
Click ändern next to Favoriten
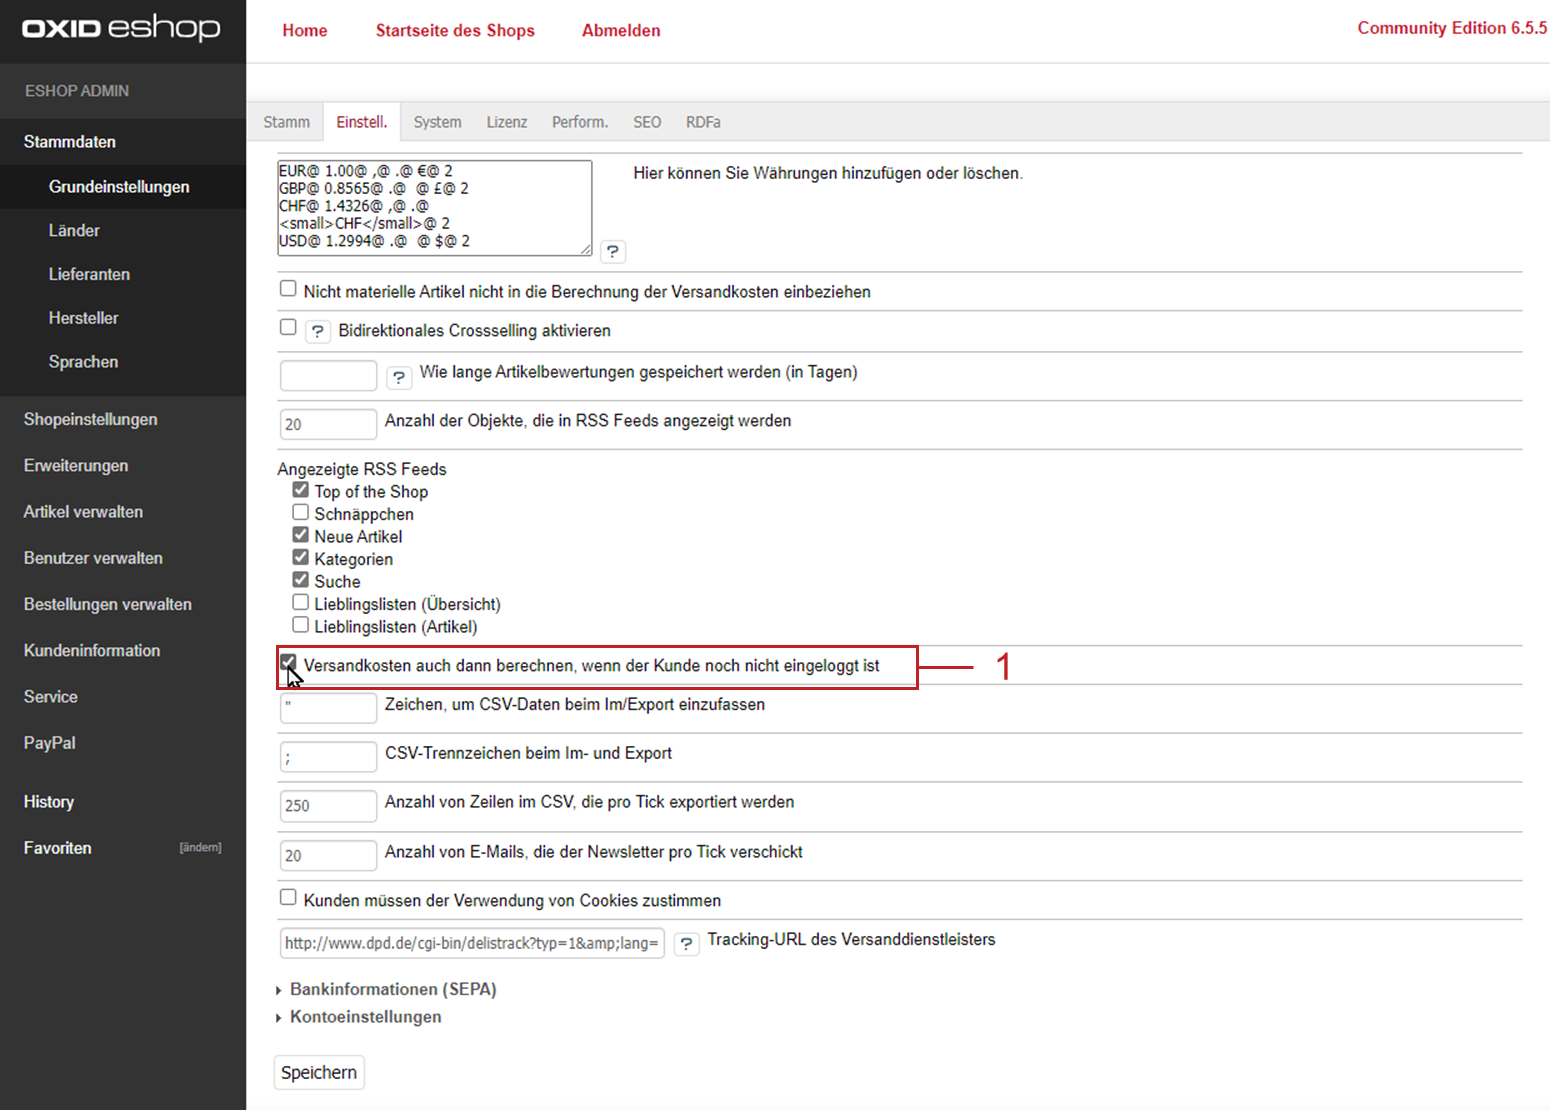point(200,848)
